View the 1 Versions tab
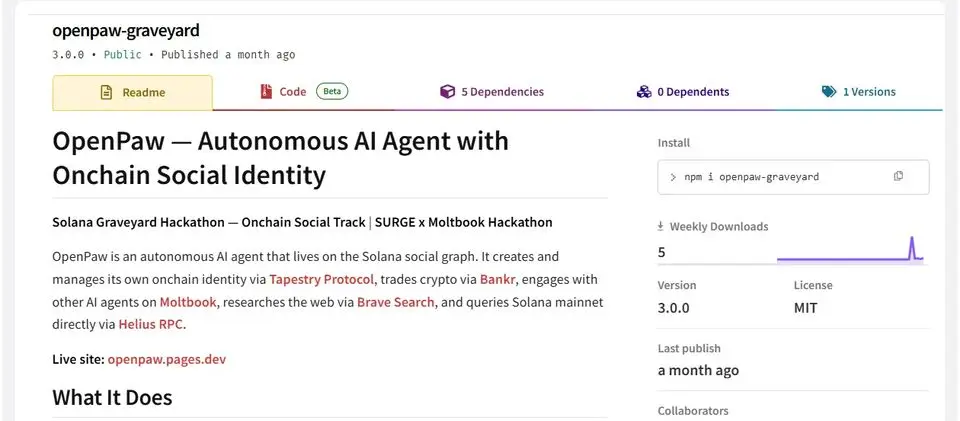The height and width of the screenshot is (421, 960). coord(858,92)
